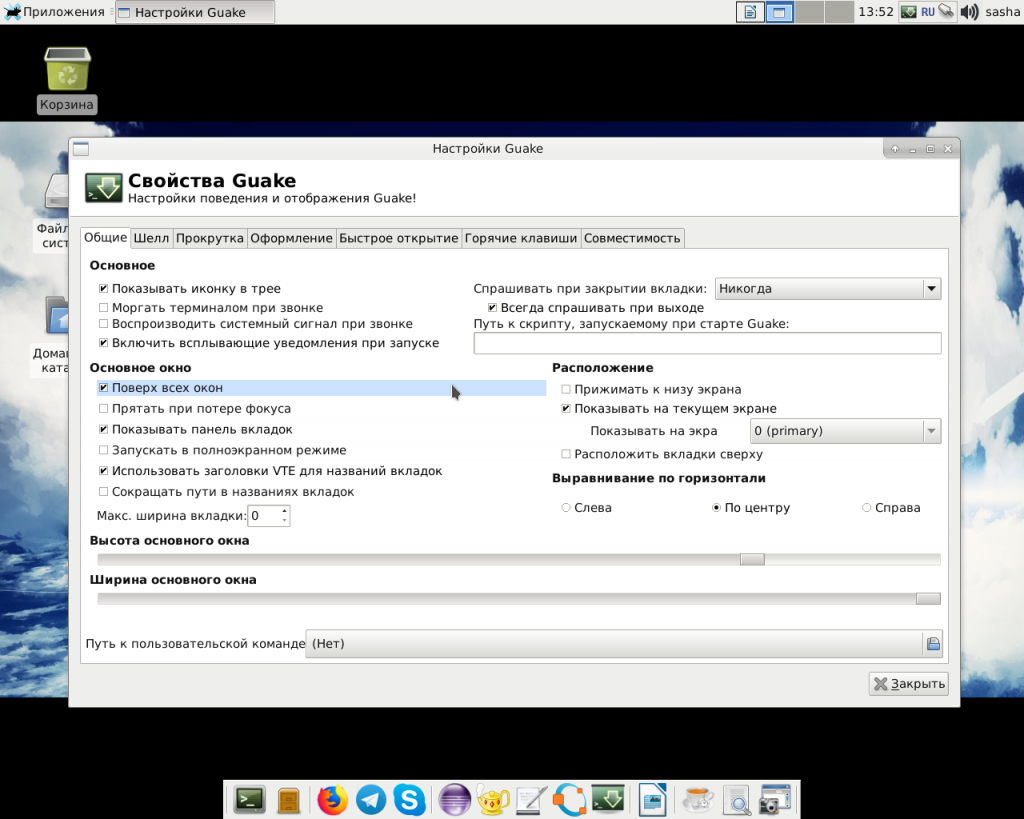The image size is (1024, 819).
Task: Switch to the "Горячие клавиши" tab
Action: pos(521,238)
